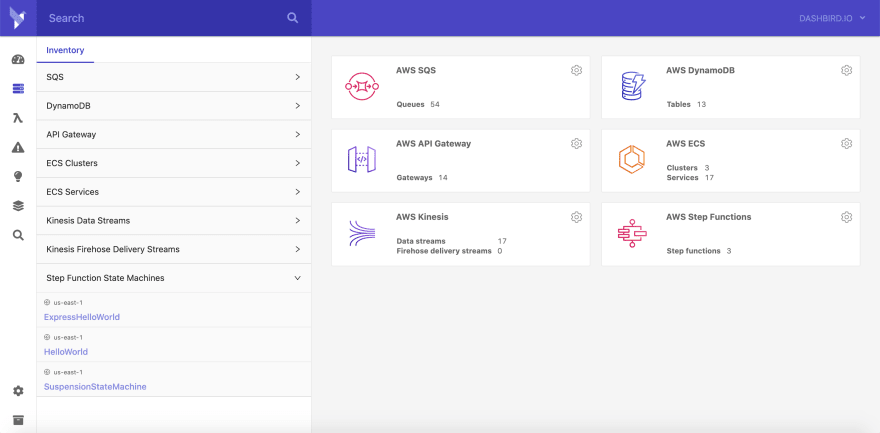Click the AWS API Gateway card title
Viewport: 880px width, 433px height.
tap(433, 144)
